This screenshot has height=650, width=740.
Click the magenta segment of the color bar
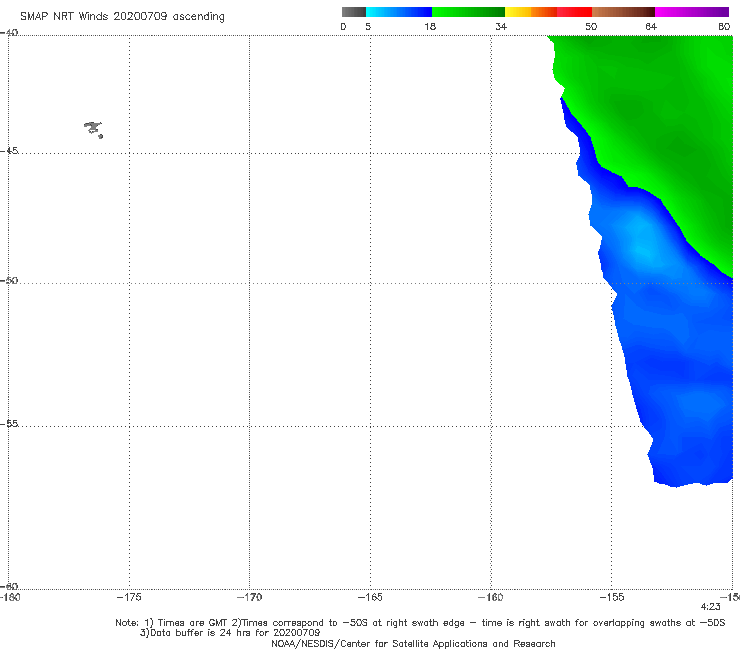(x=692, y=12)
